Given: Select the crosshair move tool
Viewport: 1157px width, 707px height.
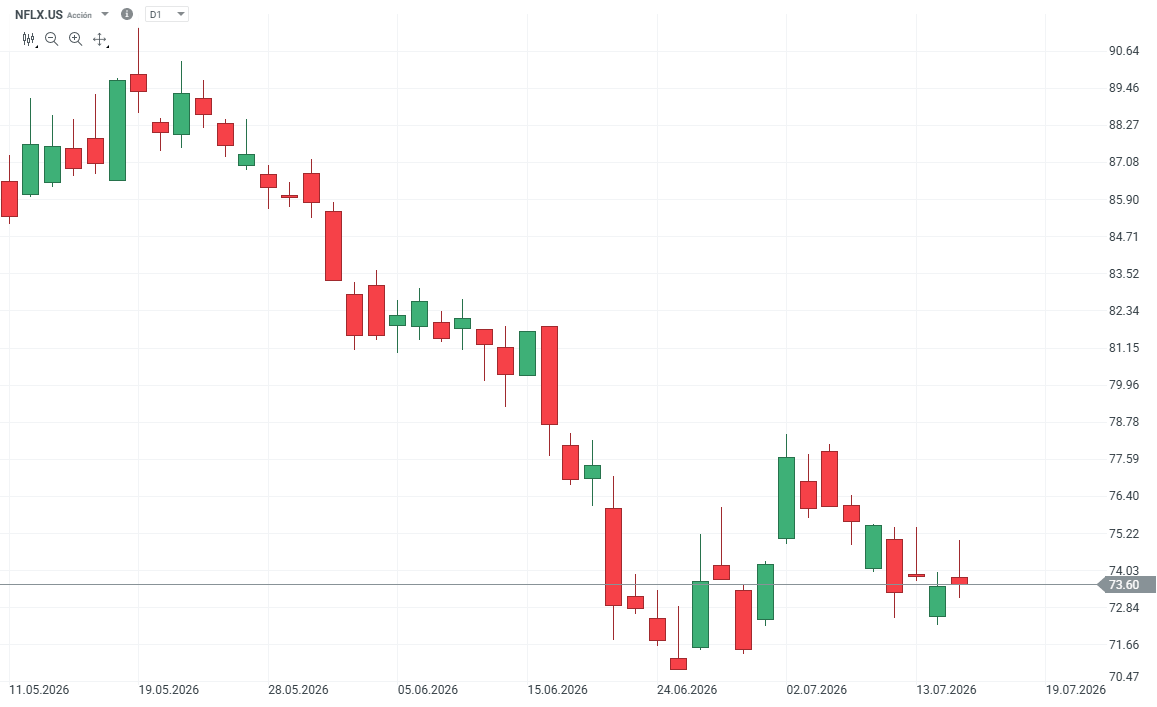Looking at the screenshot, I should [x=100, y=39].
